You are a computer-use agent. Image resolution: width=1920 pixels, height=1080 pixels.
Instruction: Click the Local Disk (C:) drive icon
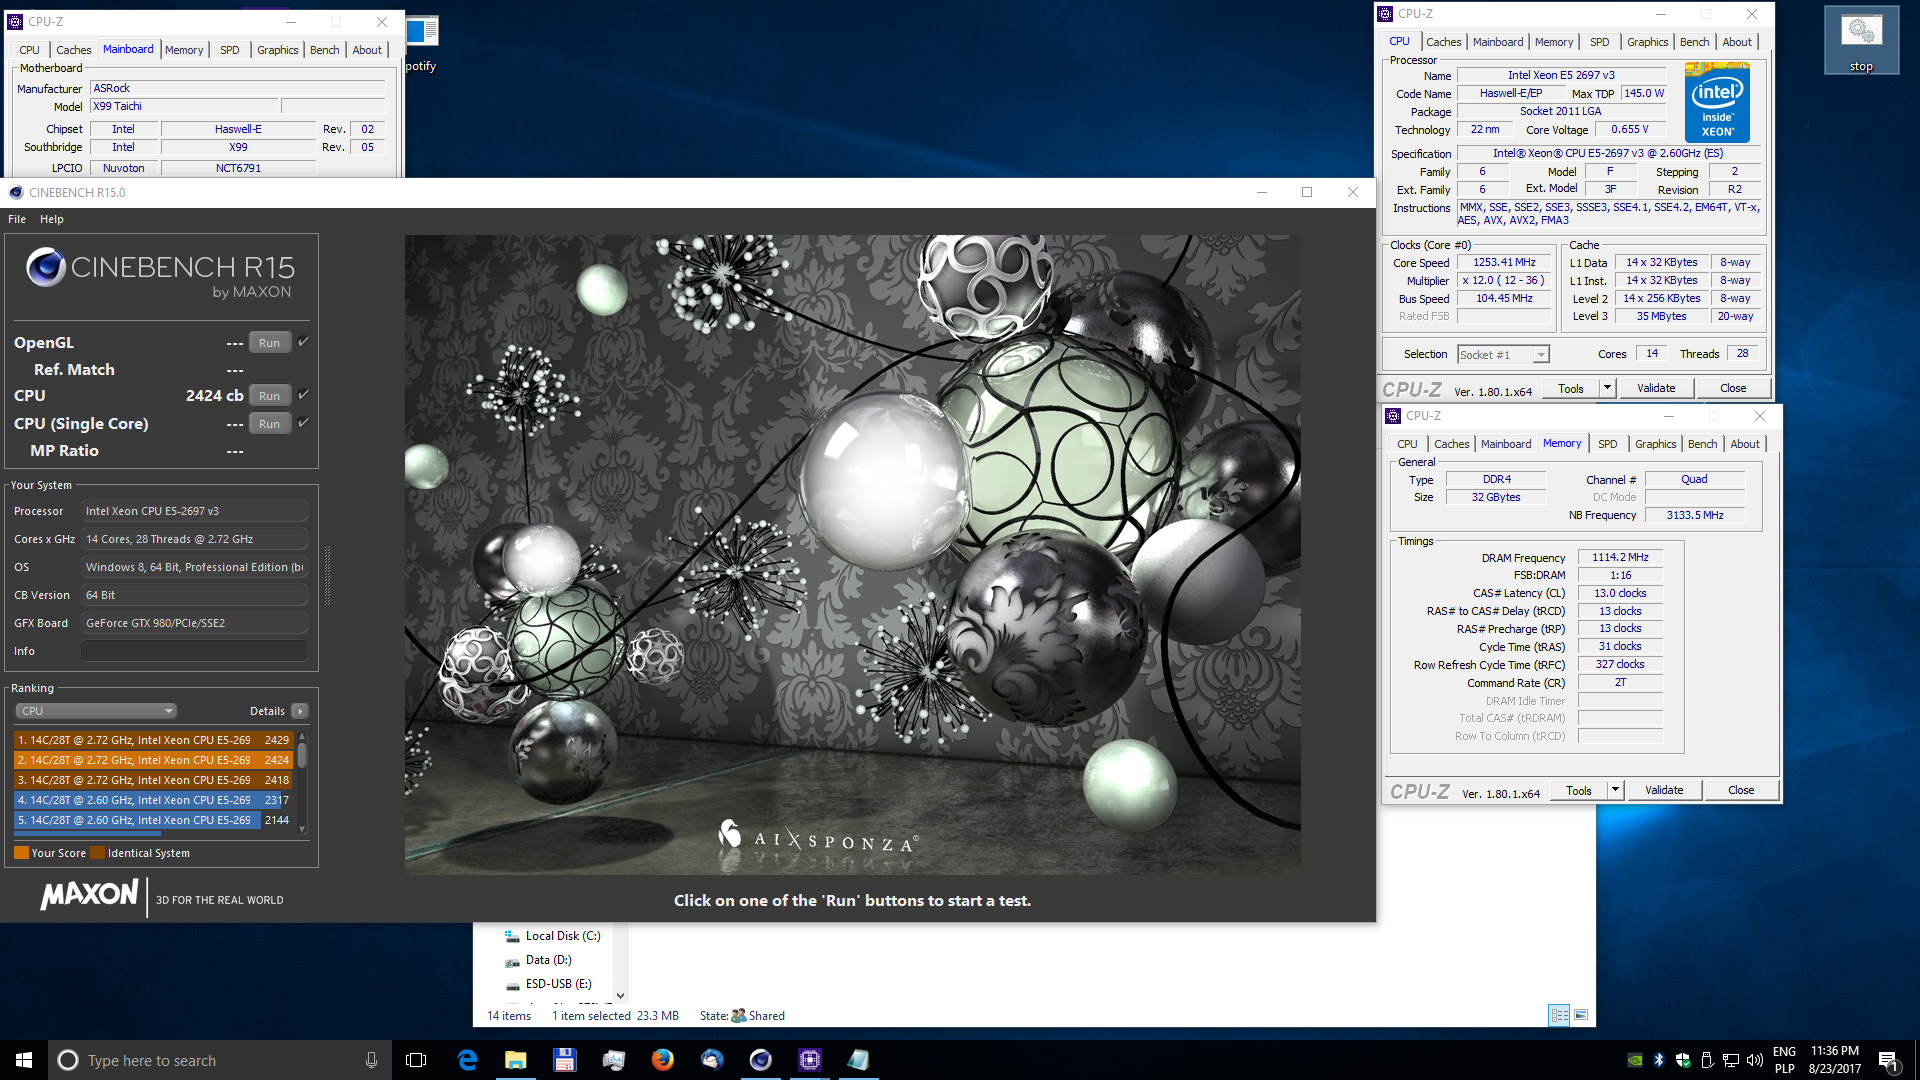point(512,936)
